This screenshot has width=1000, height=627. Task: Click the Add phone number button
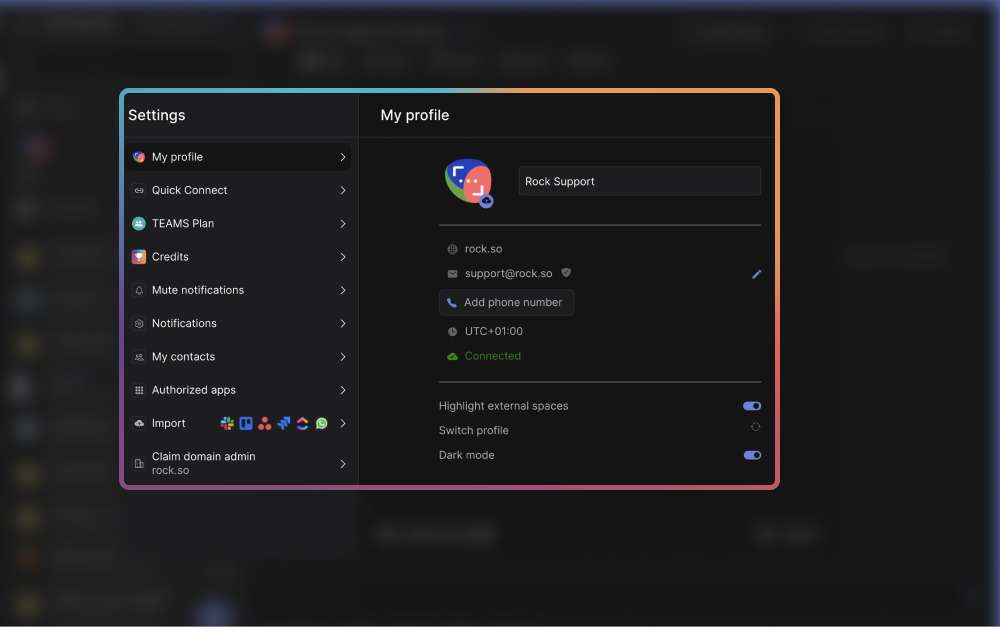coord(506,302)
